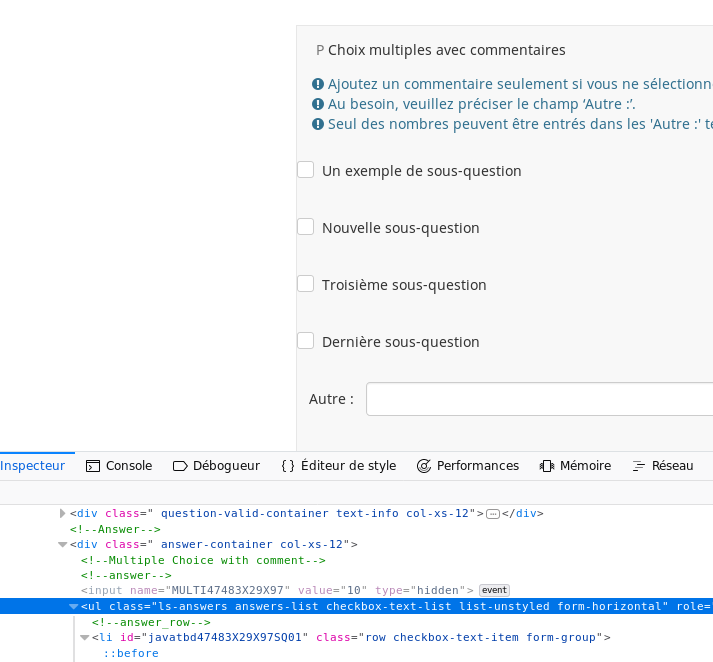The height and width of the screenshot is (662, 713).
Task: Tick the 'Nouvelle sous-question' checkbox
Action: 306,227
